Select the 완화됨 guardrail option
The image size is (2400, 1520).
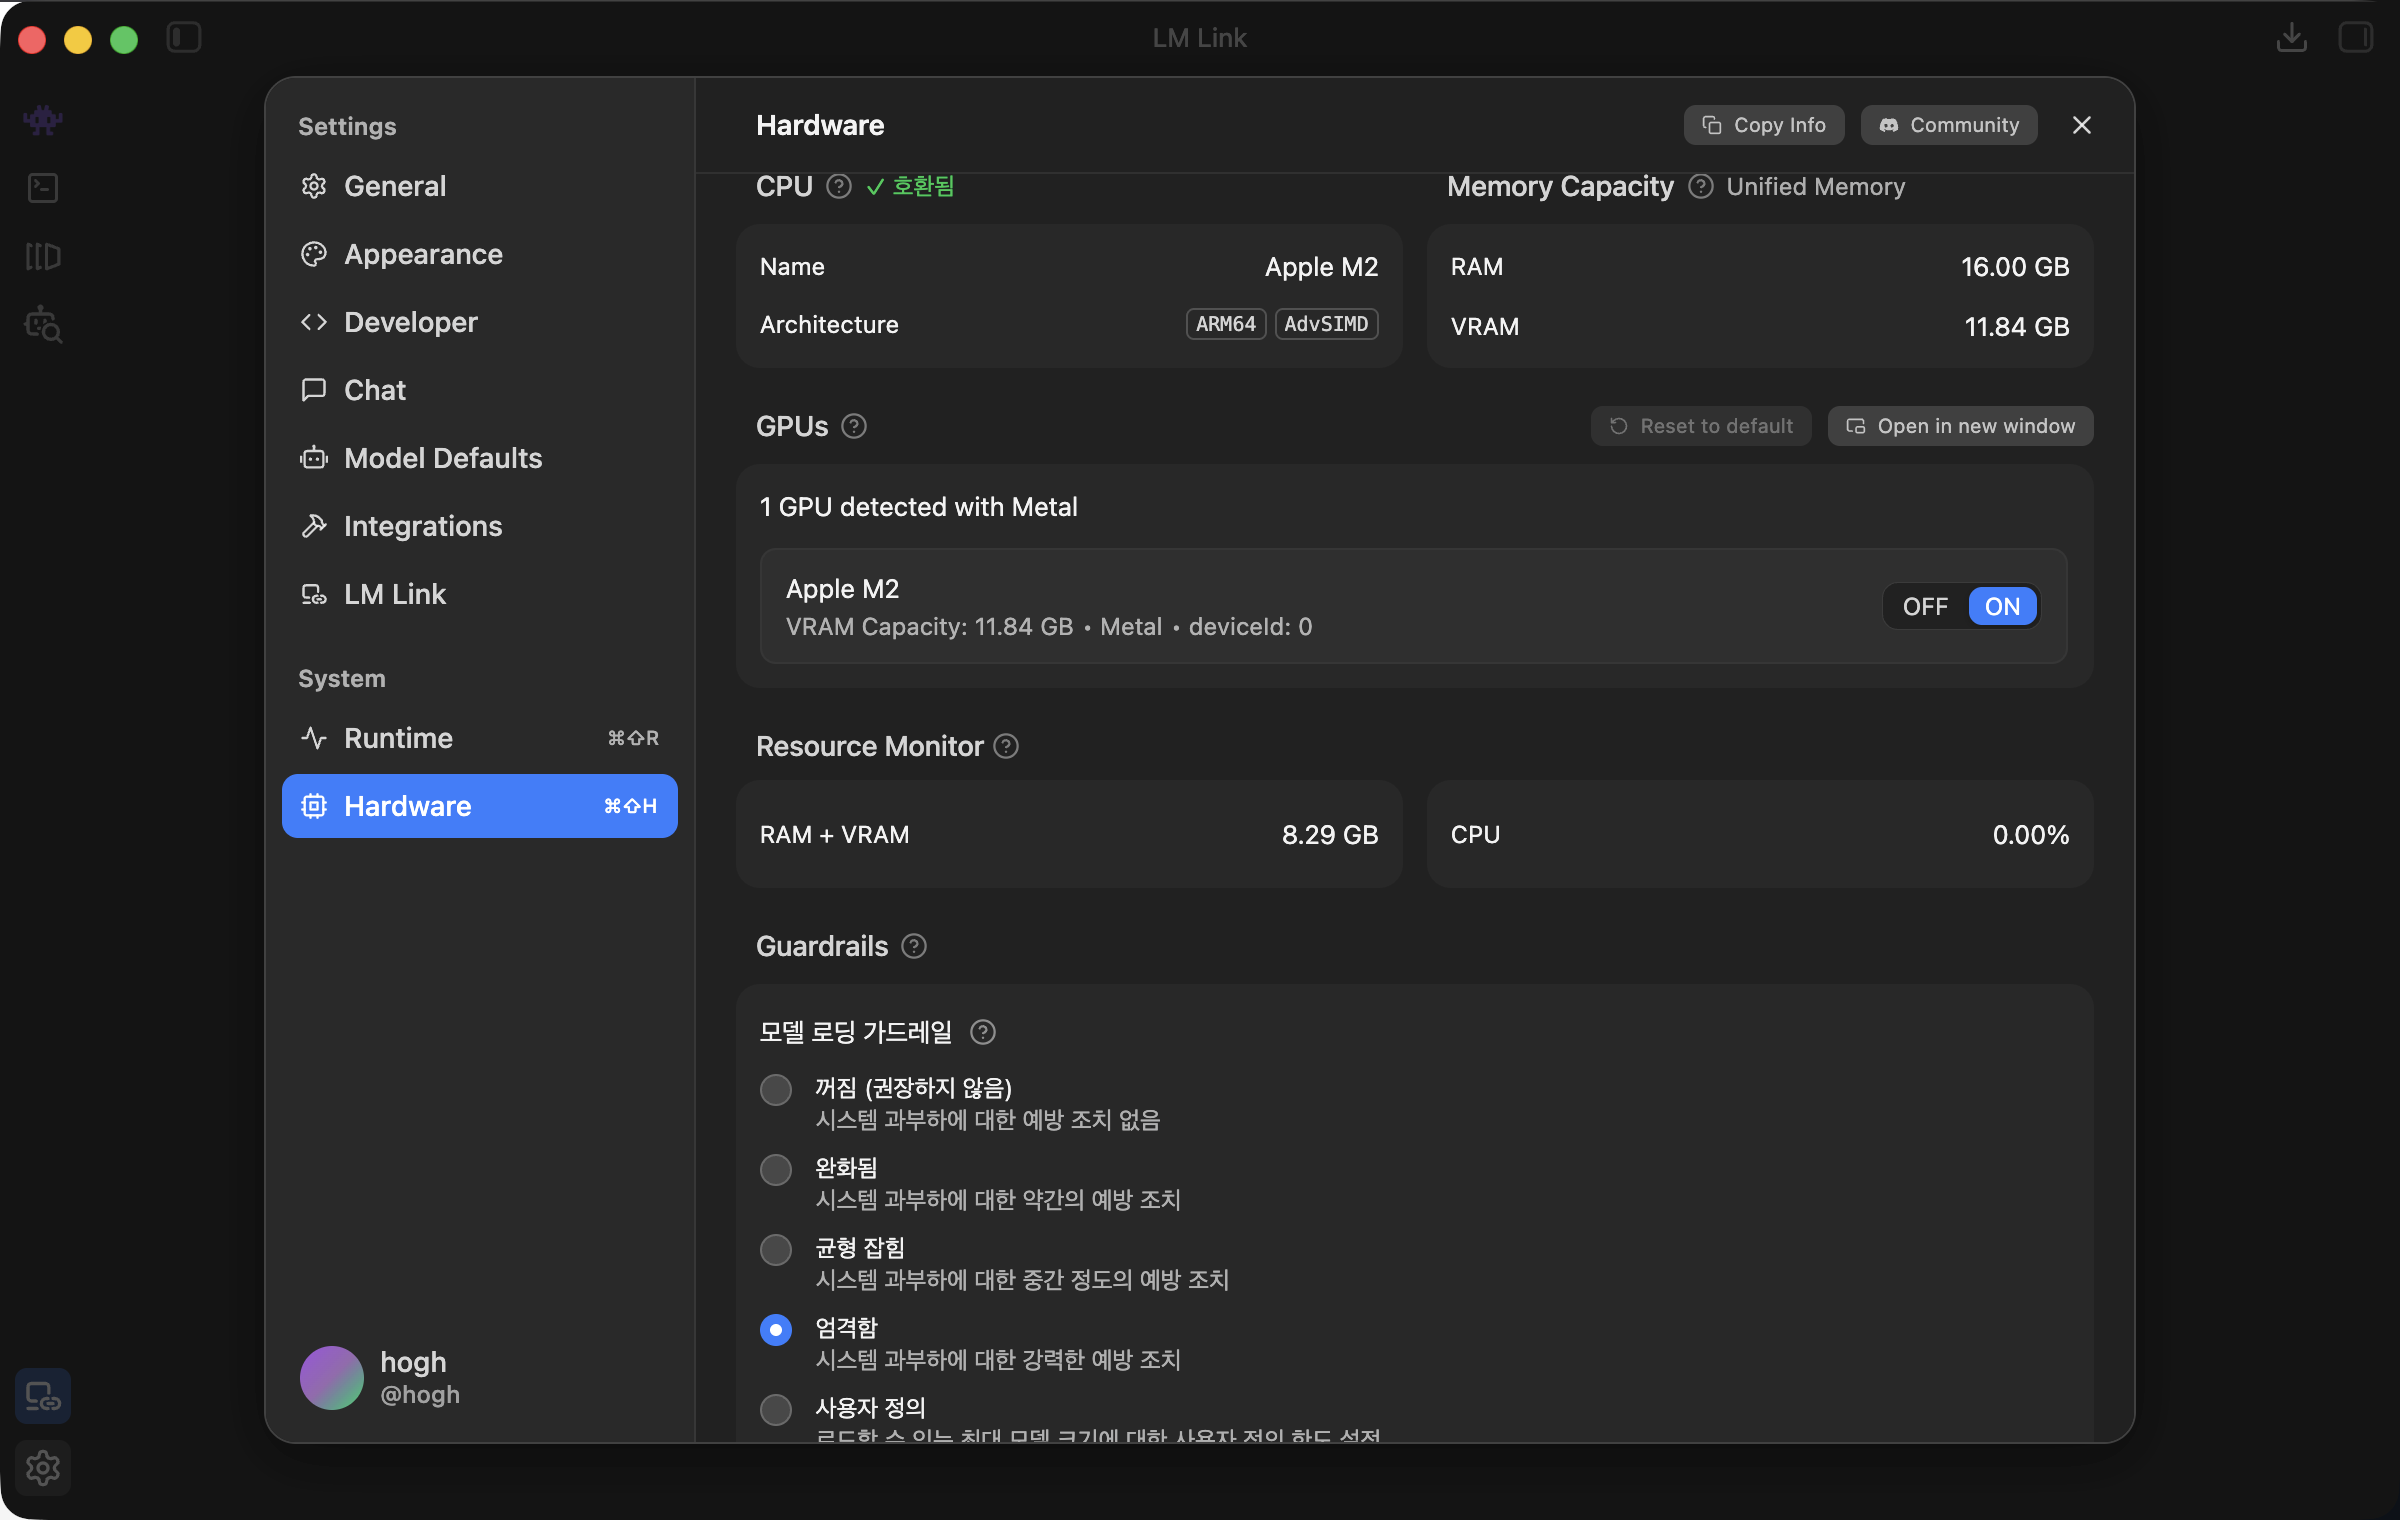click(776, 1169)
